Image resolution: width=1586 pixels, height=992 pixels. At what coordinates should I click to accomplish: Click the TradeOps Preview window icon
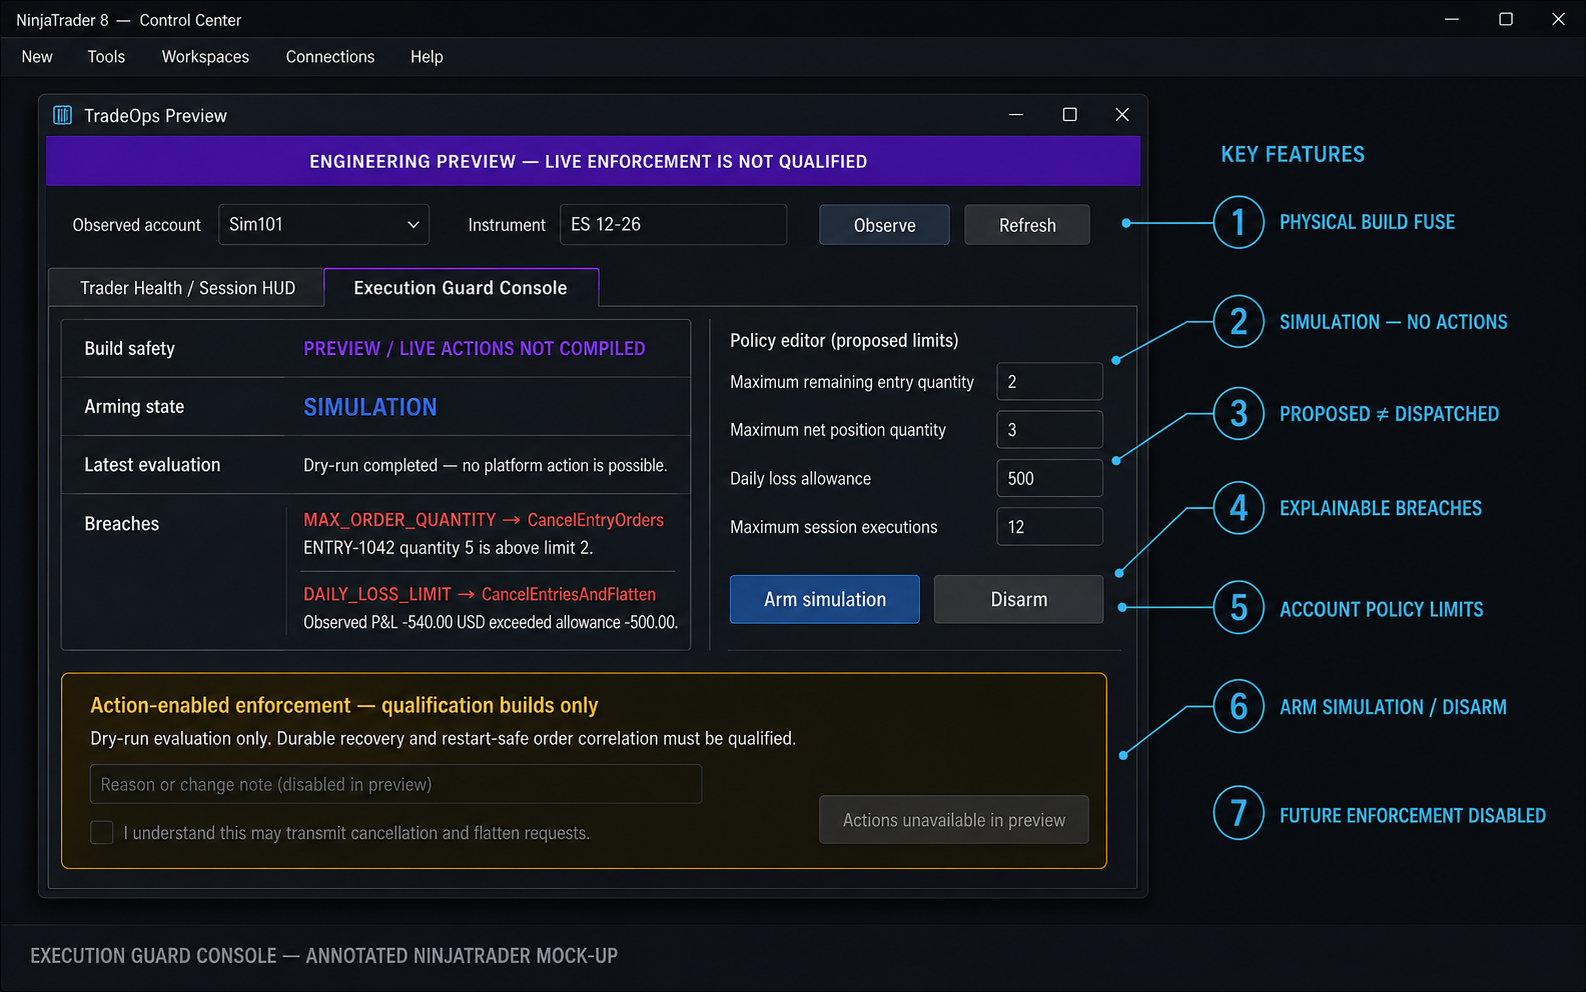[x=62, y=115]
